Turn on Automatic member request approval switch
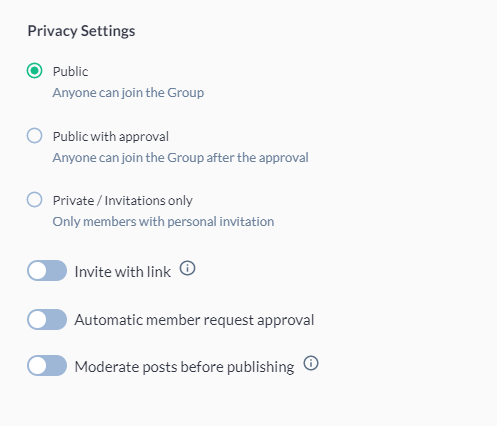This screenshot has height=426, width=497. click(x=47, y=319)
